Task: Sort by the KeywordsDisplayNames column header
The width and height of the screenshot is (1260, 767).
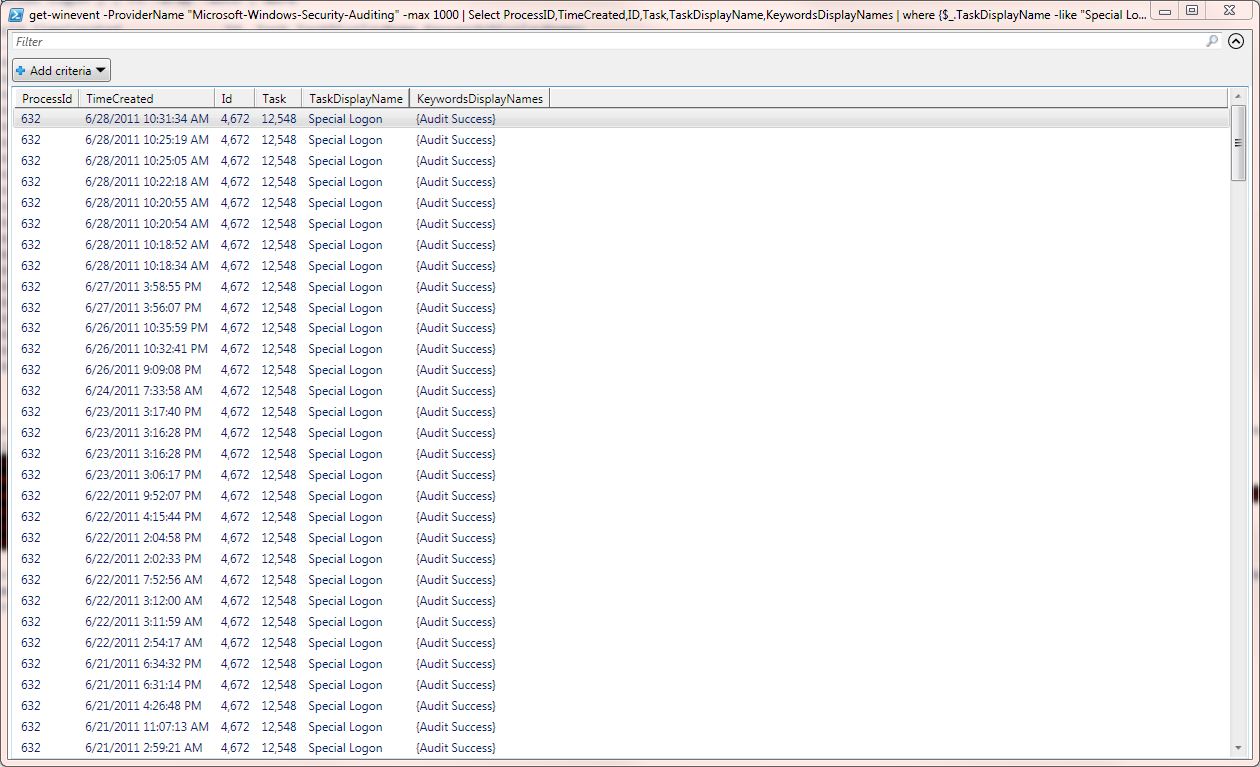Action: (482, 97)
